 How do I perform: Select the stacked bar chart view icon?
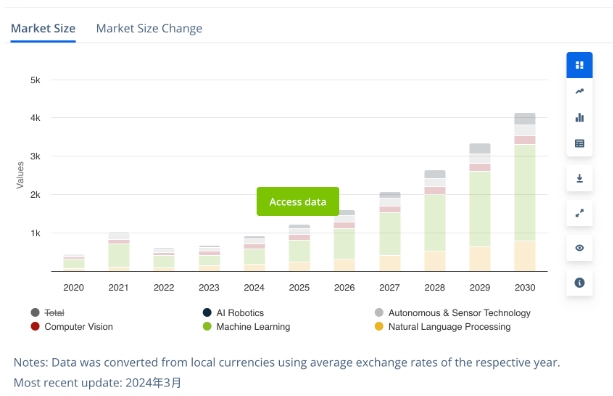click(x=579, y=65)
